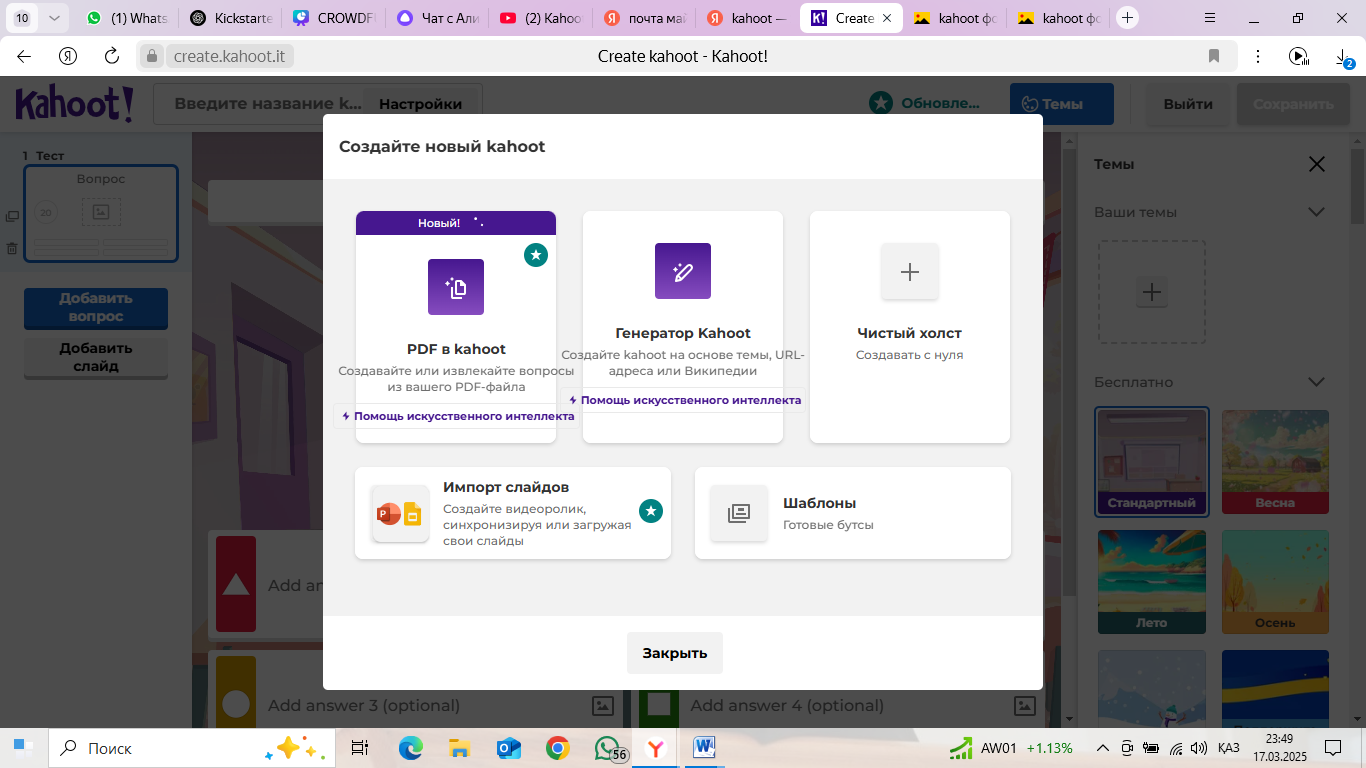Viewport: 1366px width, 768px height.
Task: Open a new browser tab with plus
Action: [x=1127, y=18]
